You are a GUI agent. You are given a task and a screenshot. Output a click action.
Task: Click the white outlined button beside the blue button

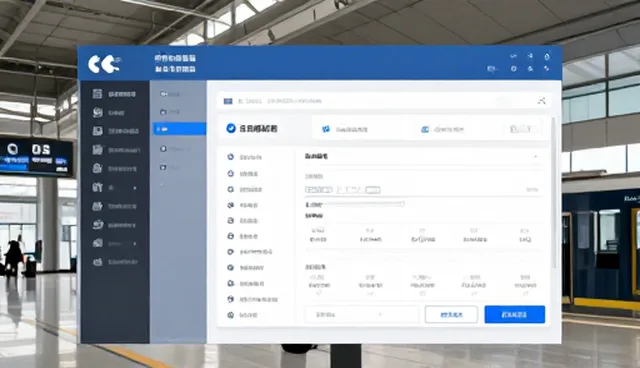(x=451, y=315)
